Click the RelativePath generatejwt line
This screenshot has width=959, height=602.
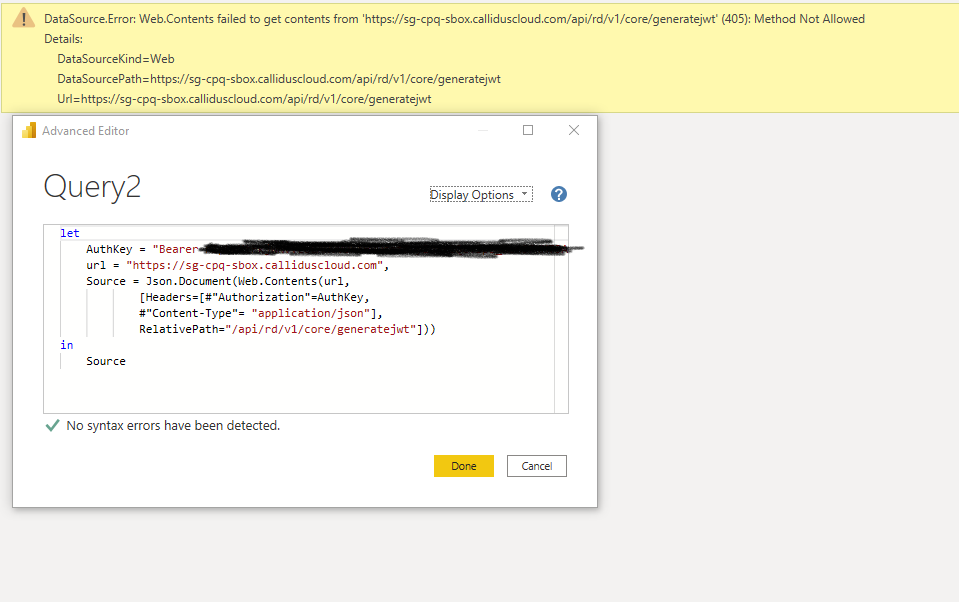[287, 329]
